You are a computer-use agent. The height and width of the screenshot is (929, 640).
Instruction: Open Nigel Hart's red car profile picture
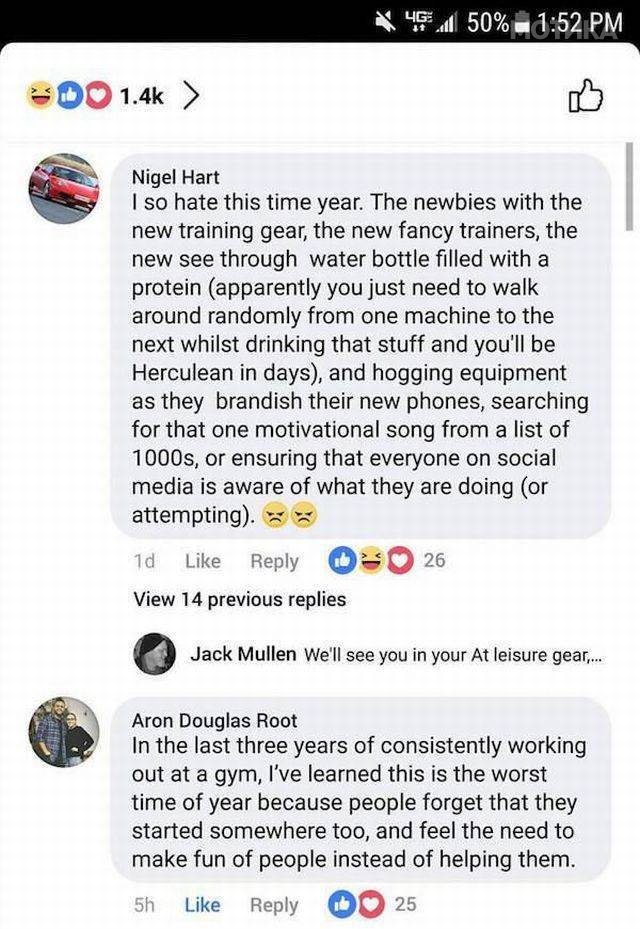pos(64,188)
